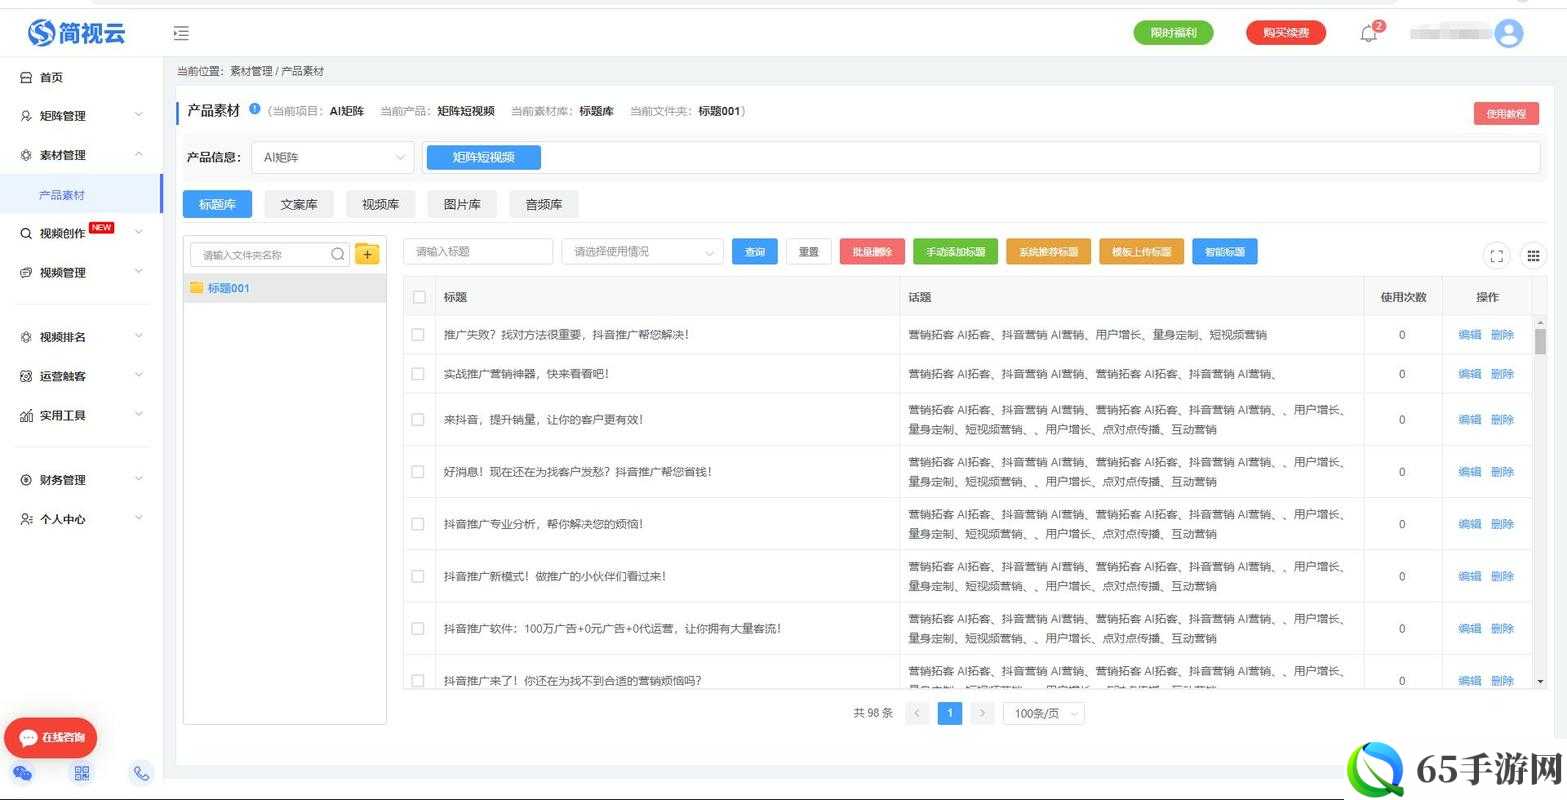Click the 简视云 logo
Screen dimensions: 1567x800
coord(77,33)
